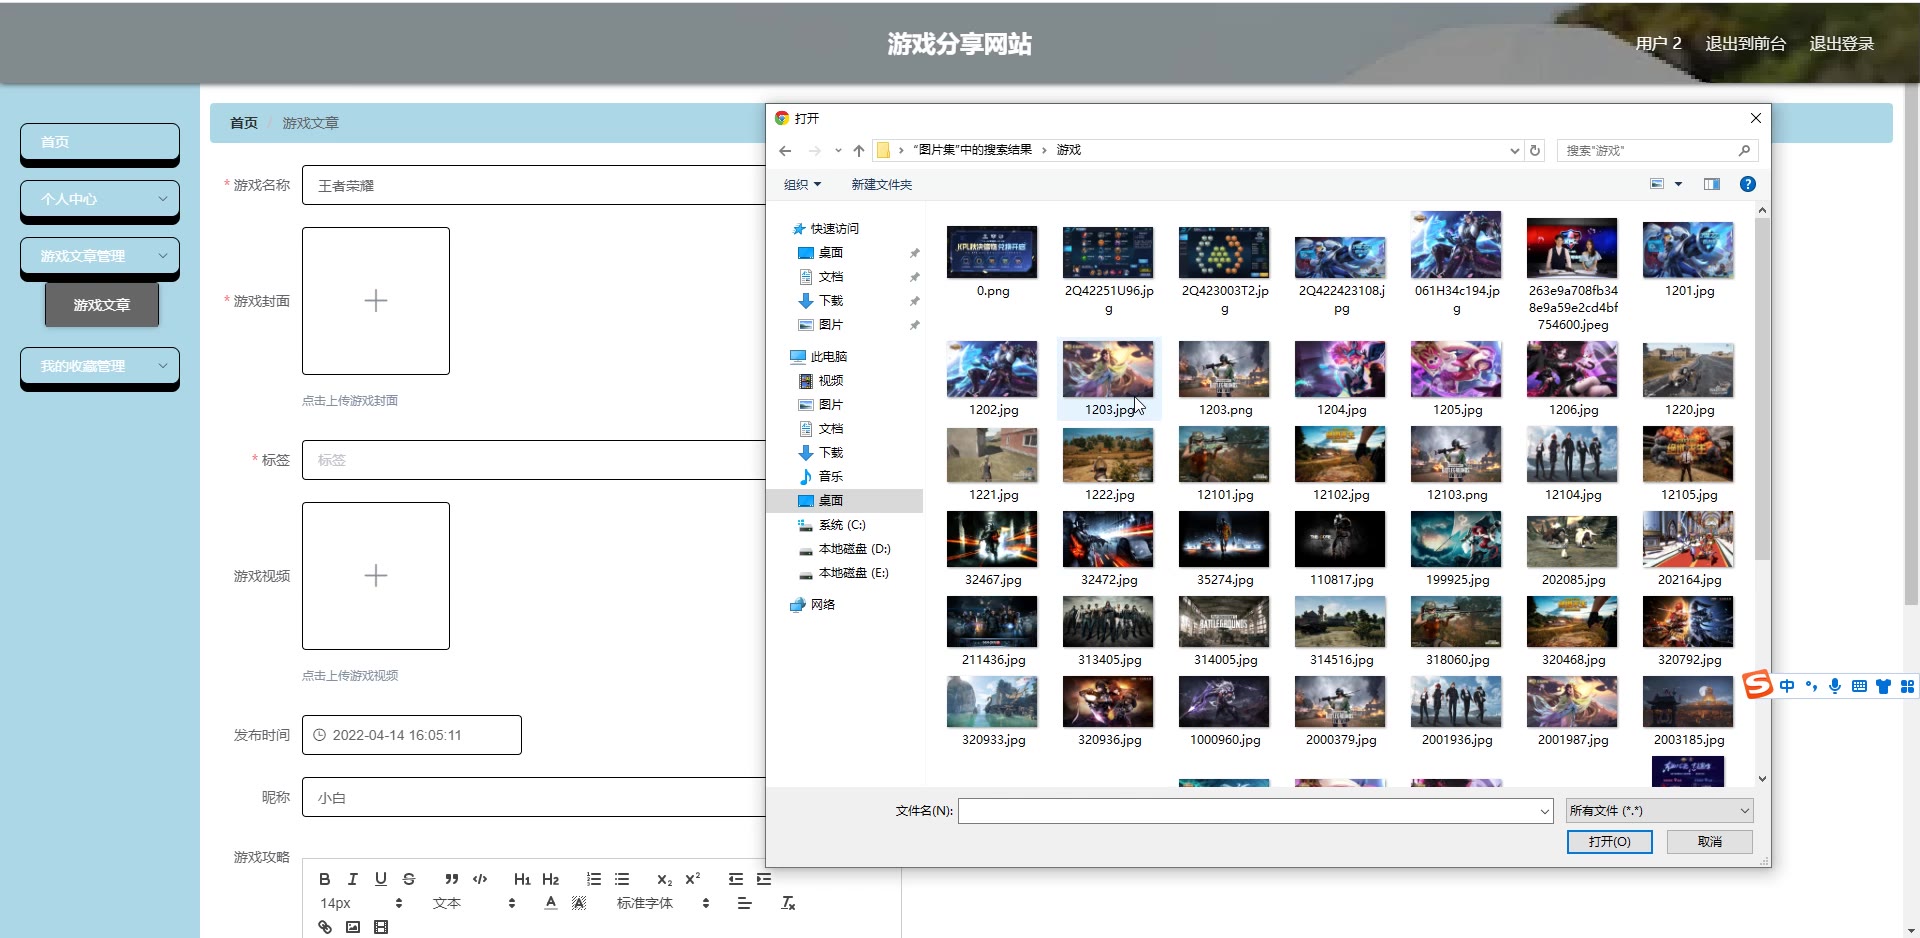Apply Heading 2 style in editor
1920x938 pixels.
[550, 879]
